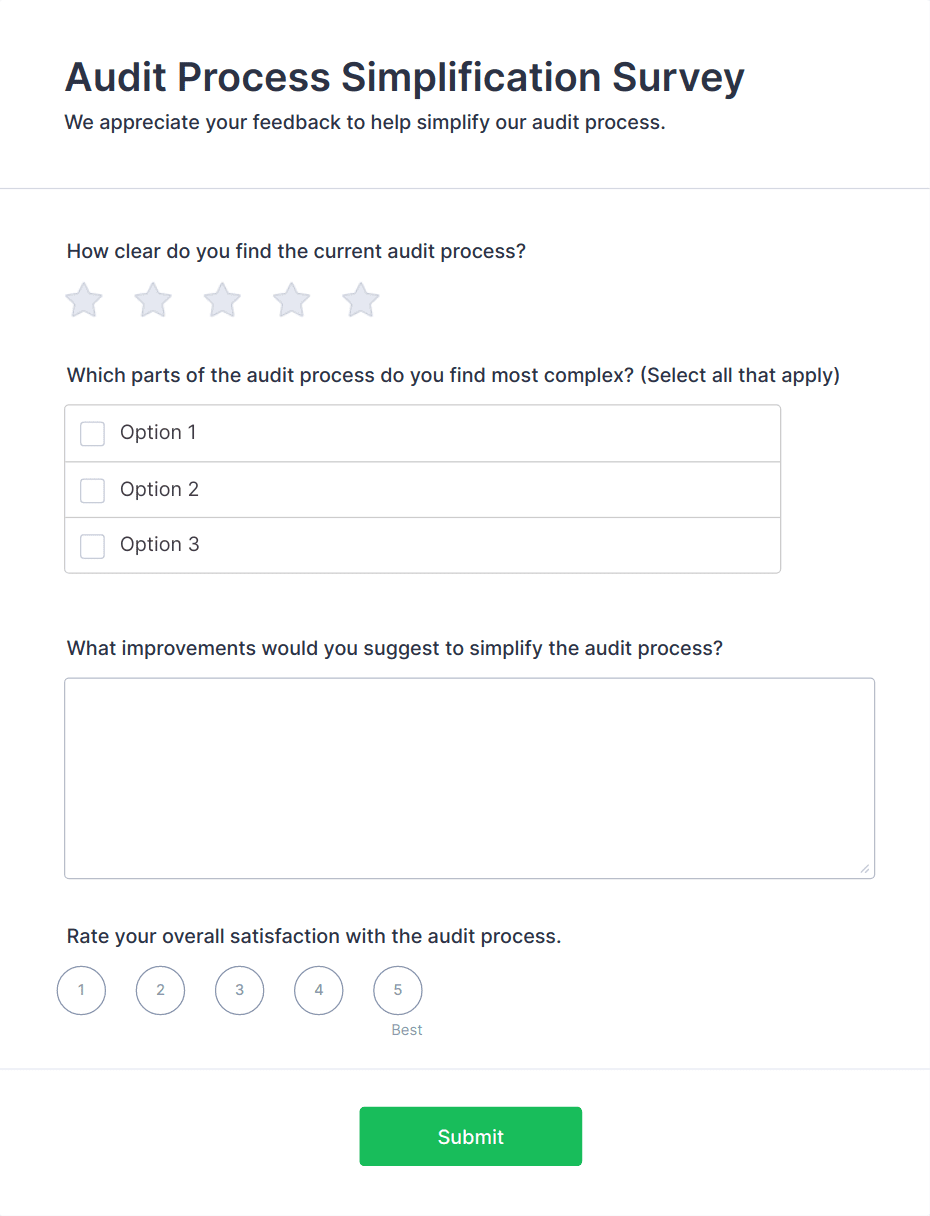Image resolution: width=930 pixels, height=1216 pixels.
Task: Set overall satisfaction to 4
Action: (319, 991)
